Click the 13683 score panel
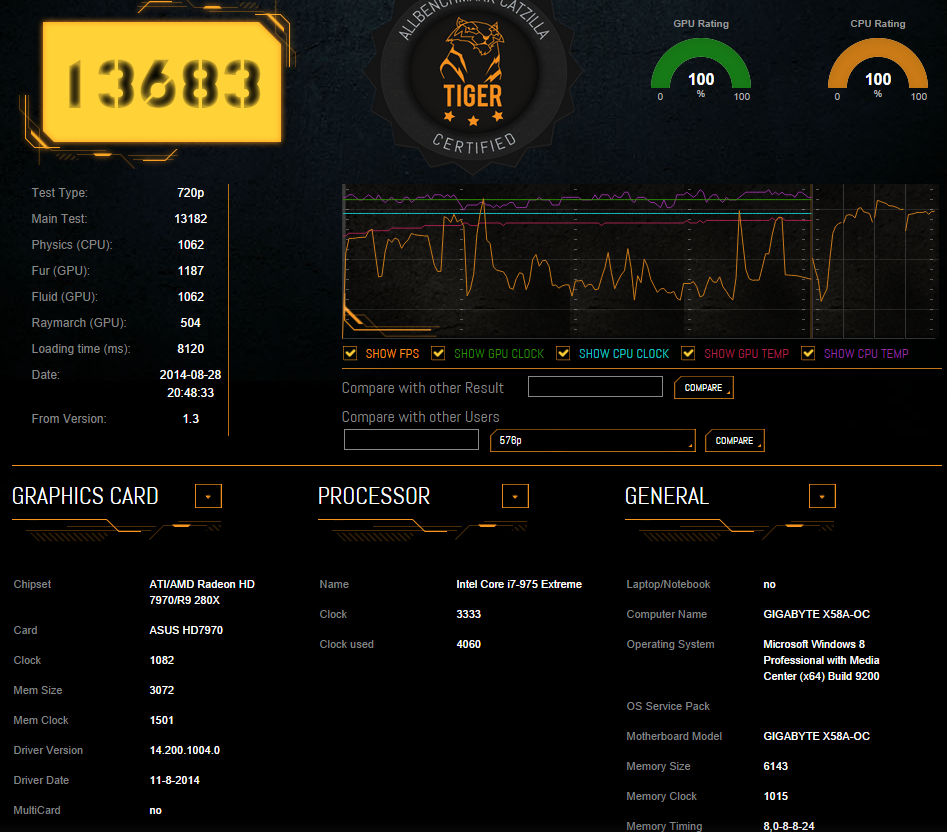Screen dimensions: 947x832 point(162,83)
